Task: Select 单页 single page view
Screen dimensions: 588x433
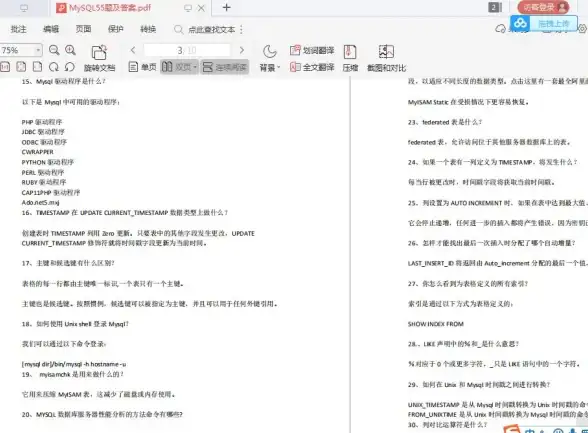Action: coord(142,67)
